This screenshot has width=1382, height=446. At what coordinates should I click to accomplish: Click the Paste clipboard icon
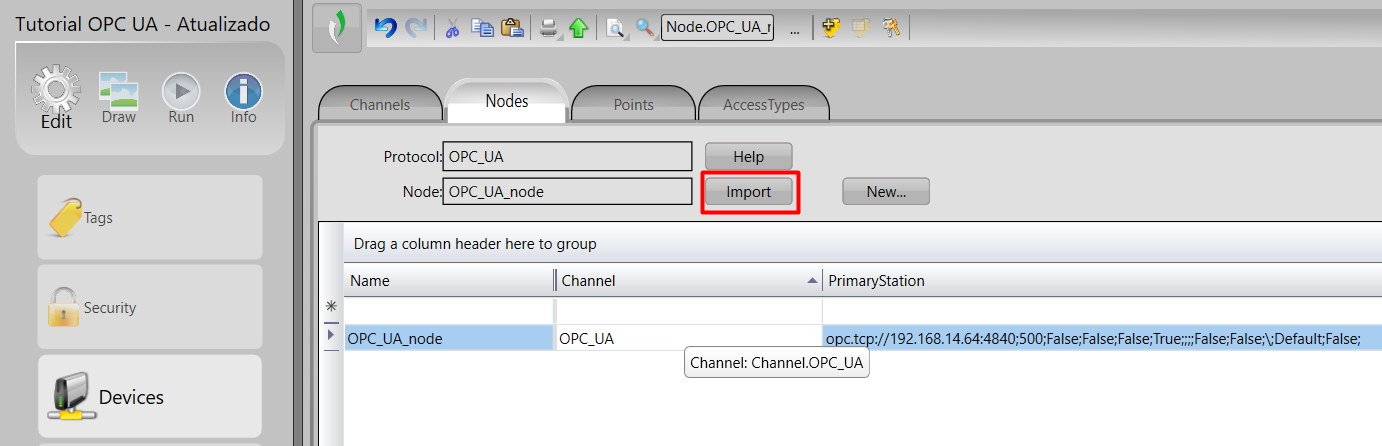click(512, 28)
